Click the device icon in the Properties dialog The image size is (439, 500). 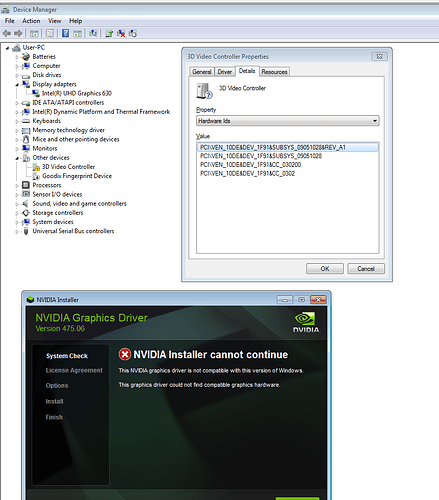[x=204, y=91]
